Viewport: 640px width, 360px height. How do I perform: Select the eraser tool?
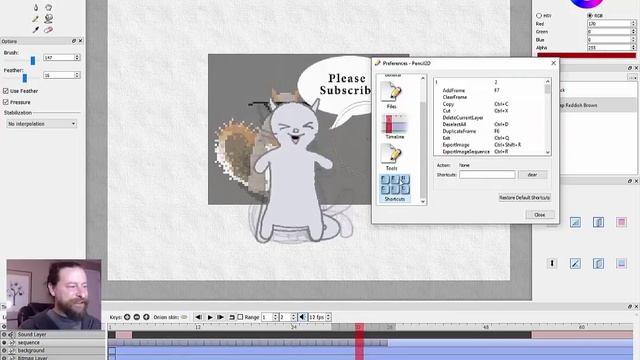tap(49, 30)
